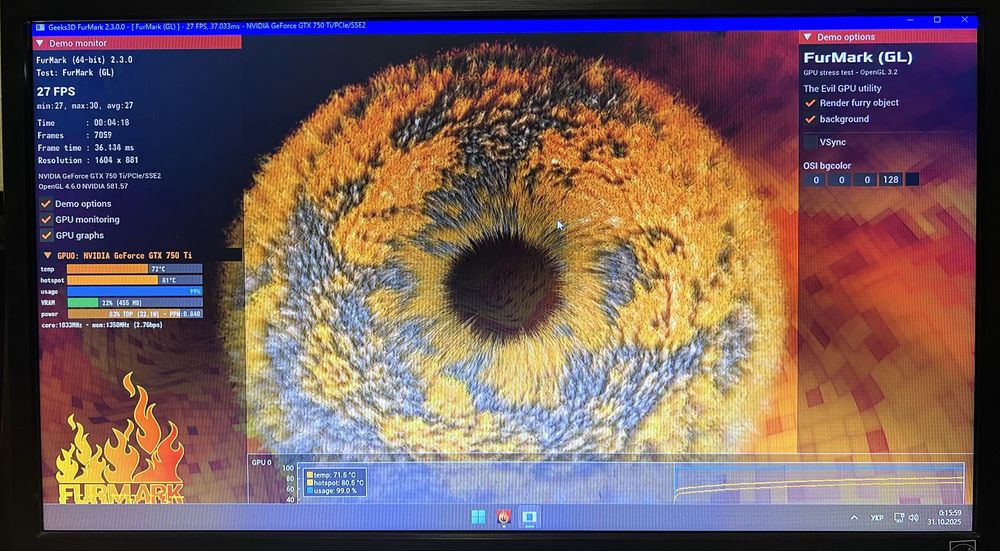Click the Frame time 36.134 ms row
The height and width of the screenshot is (551, 1000).
86,147
